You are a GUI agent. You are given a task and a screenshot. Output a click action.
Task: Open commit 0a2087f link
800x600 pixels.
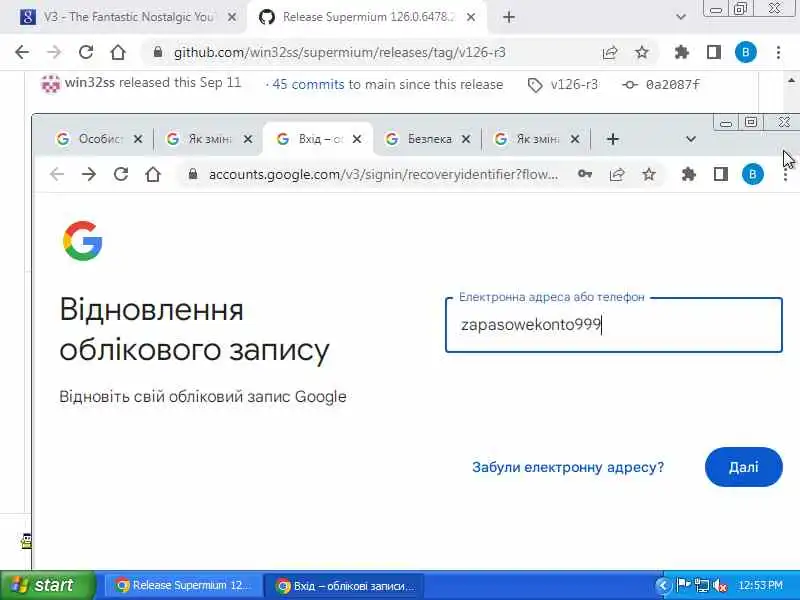click(x=672, y=84)
